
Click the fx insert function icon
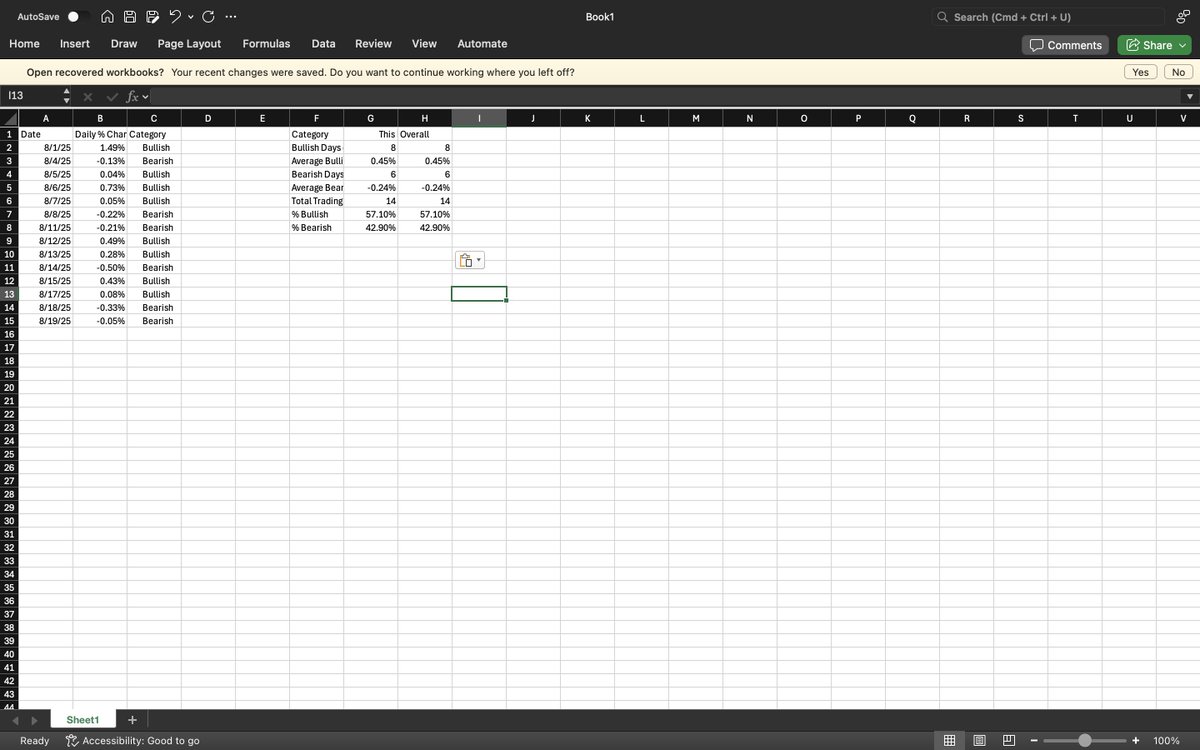point(132,96)
